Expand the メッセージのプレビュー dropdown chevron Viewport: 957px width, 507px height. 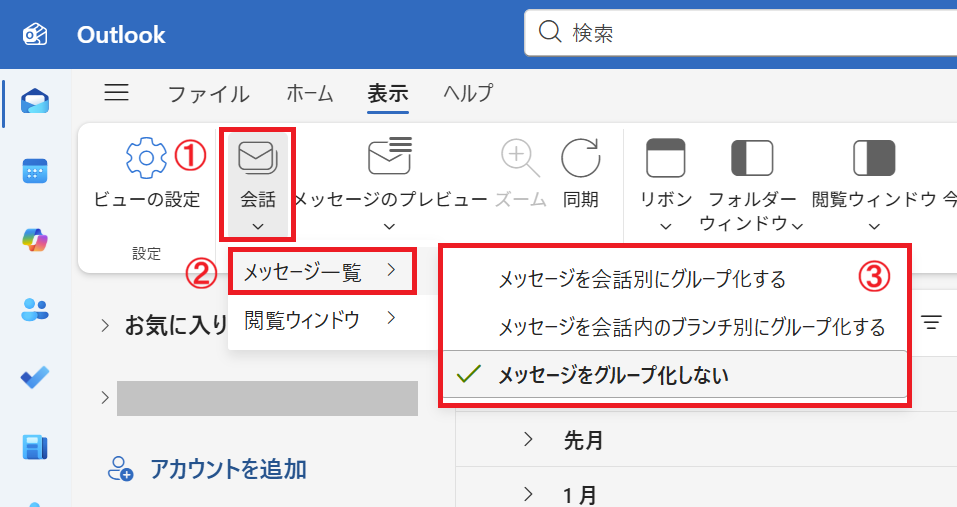point(389,227)
